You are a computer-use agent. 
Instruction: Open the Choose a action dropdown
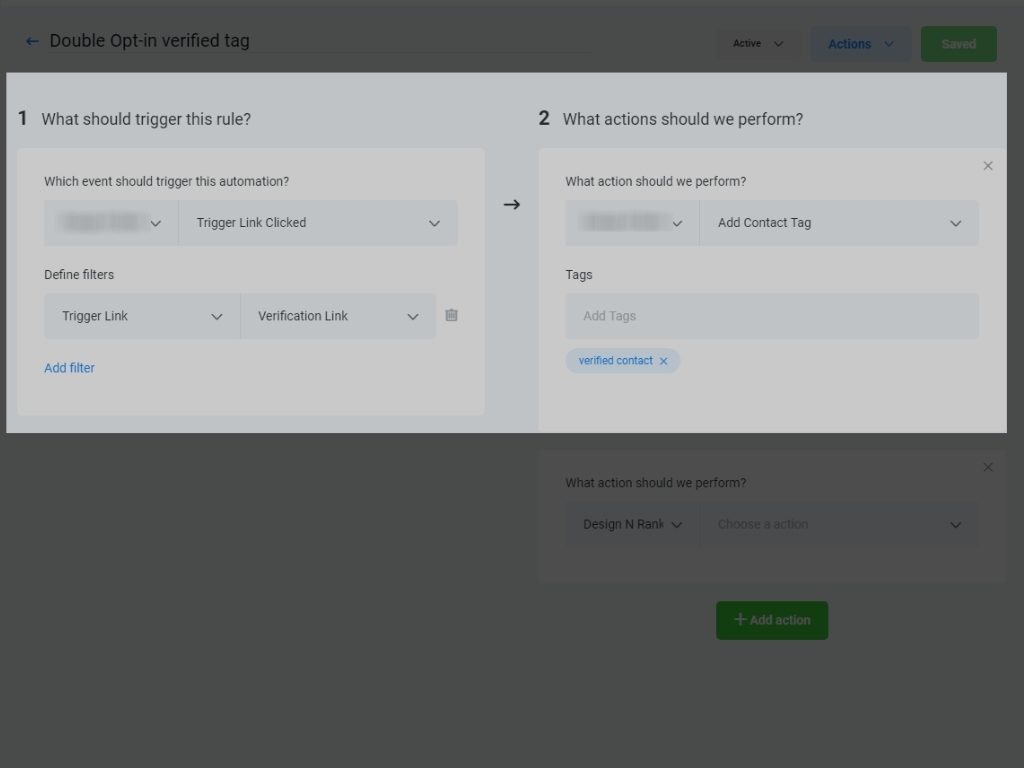839,524
